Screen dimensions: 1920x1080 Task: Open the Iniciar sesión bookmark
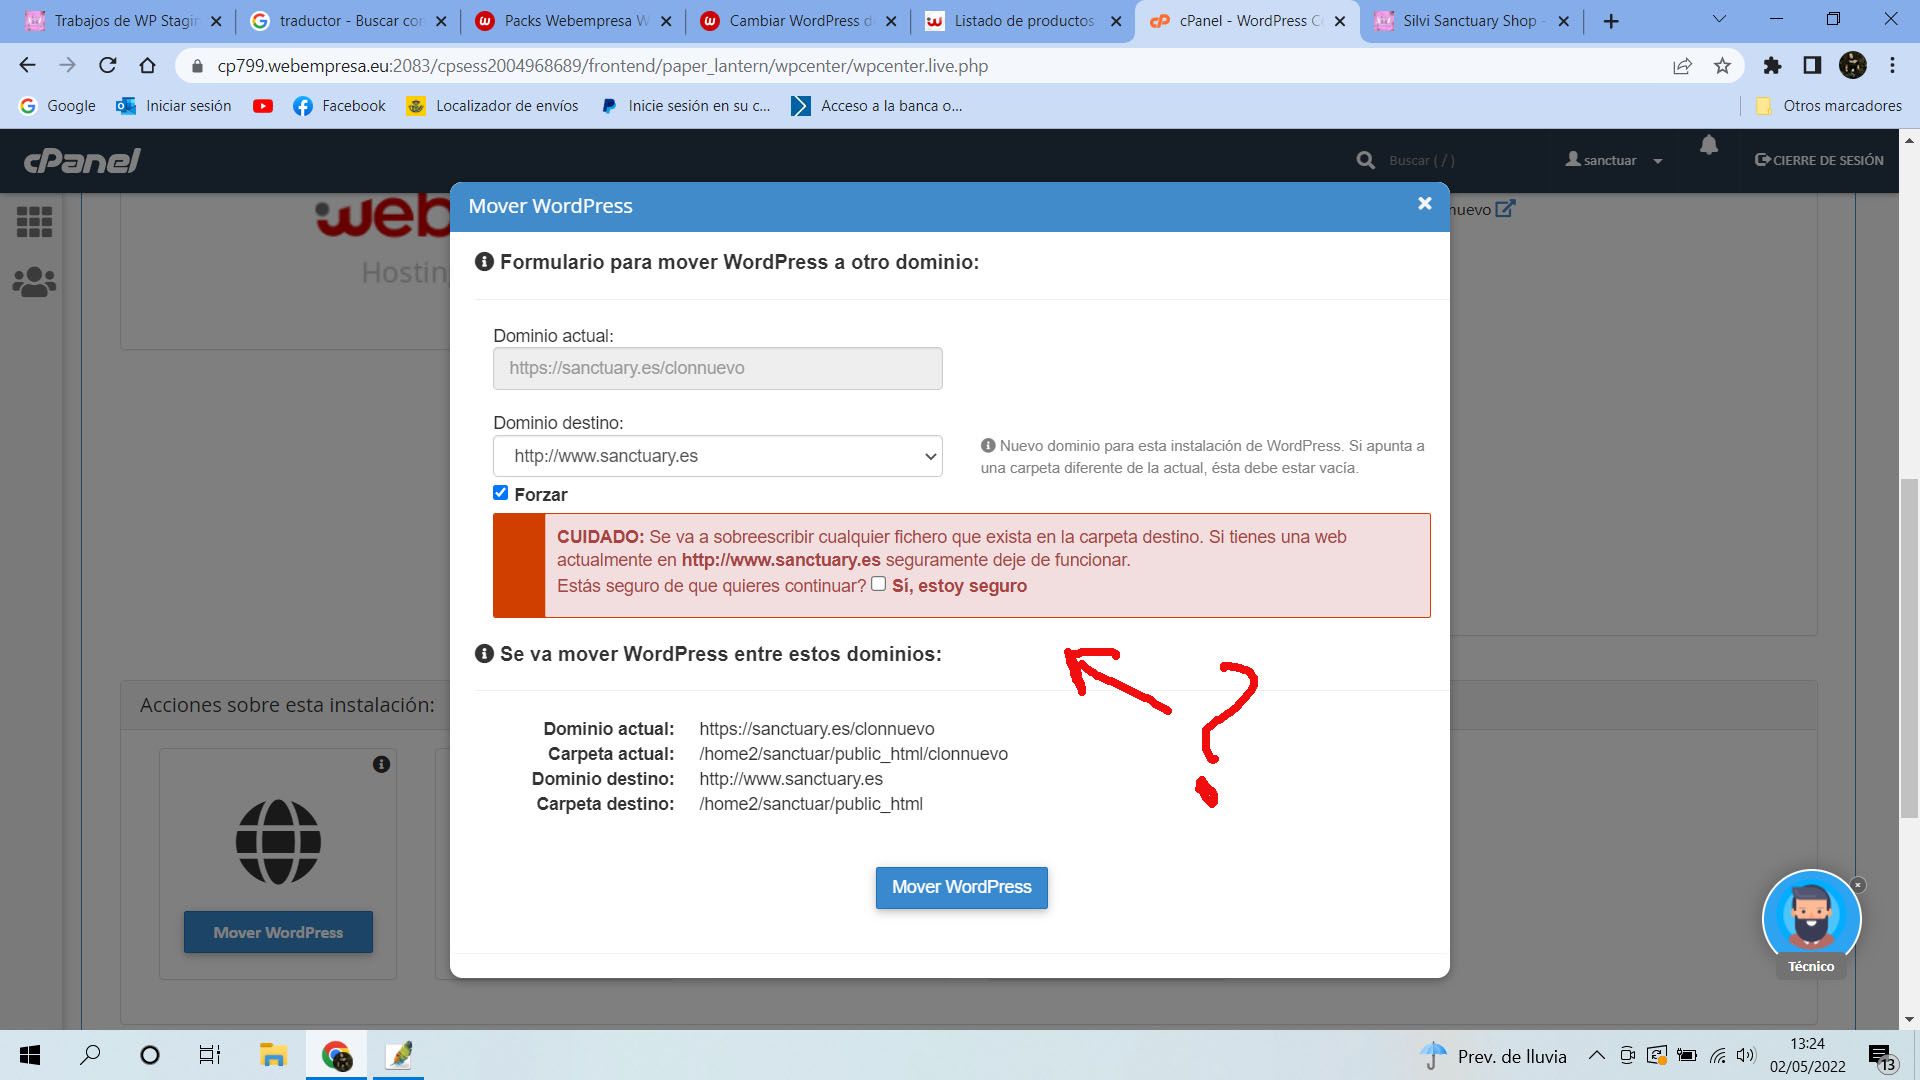174,106
